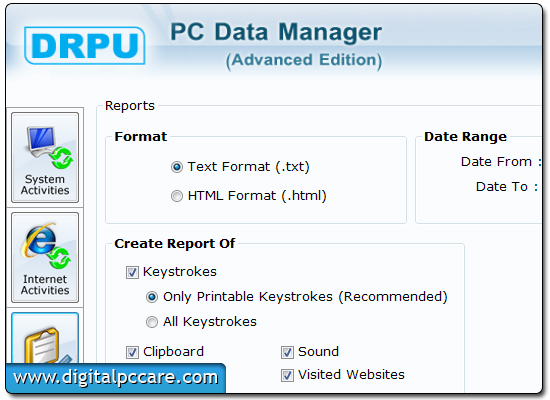Select the clipboard notepad sidebar icon
Viewport: 550px width, 400px height.
(45, 338)
